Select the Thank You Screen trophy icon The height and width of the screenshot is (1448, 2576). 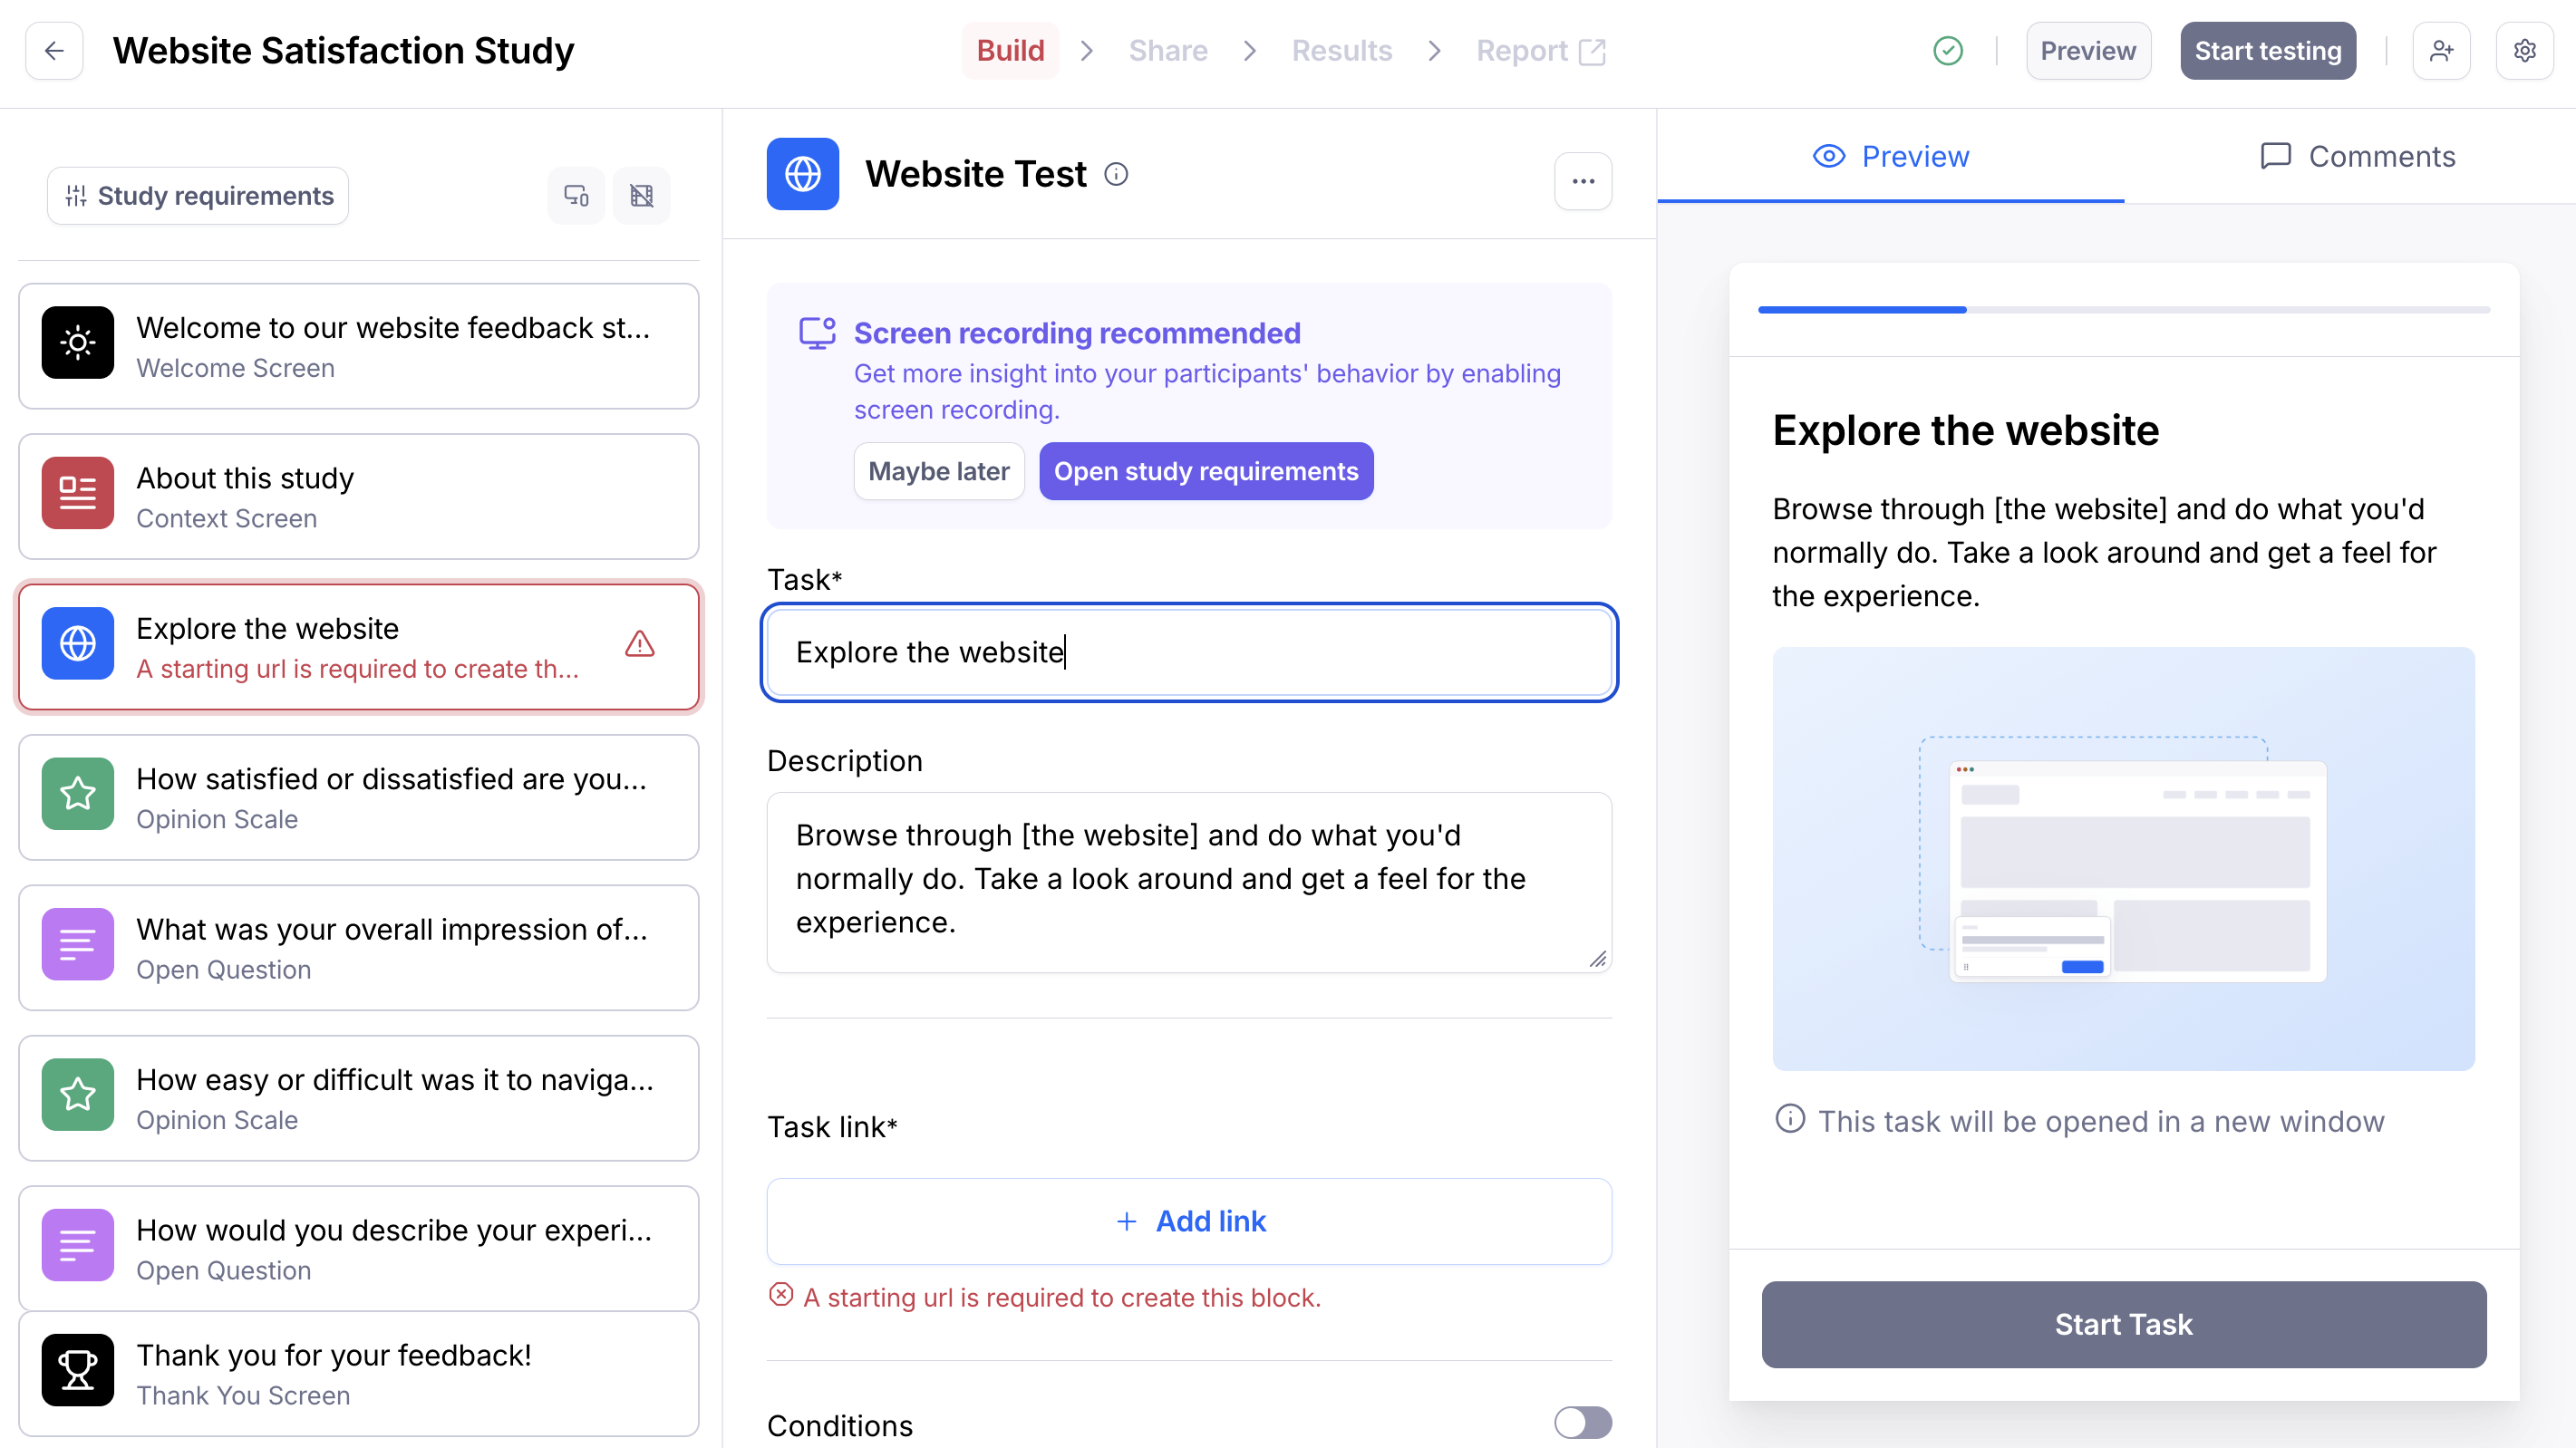77,1370
